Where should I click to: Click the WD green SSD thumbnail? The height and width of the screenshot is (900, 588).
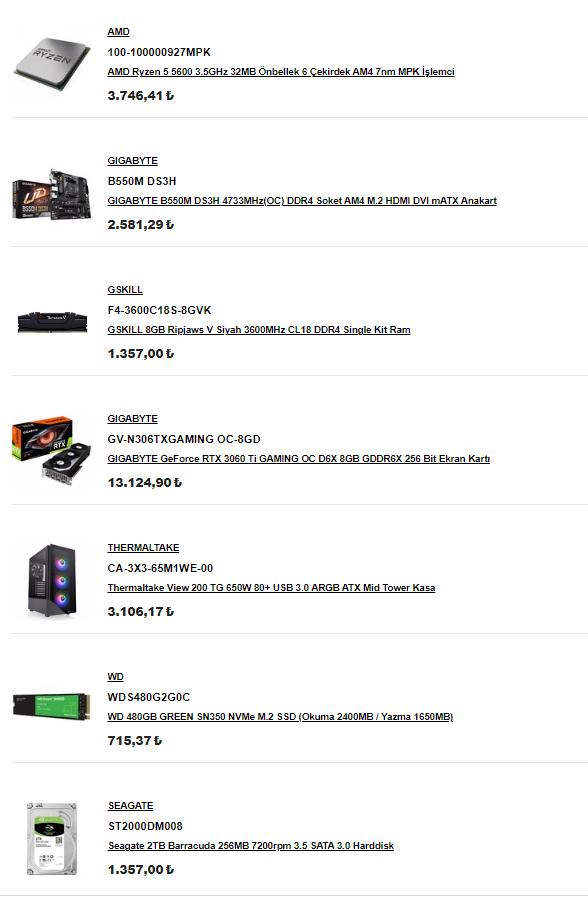click(x=52, y=707)
